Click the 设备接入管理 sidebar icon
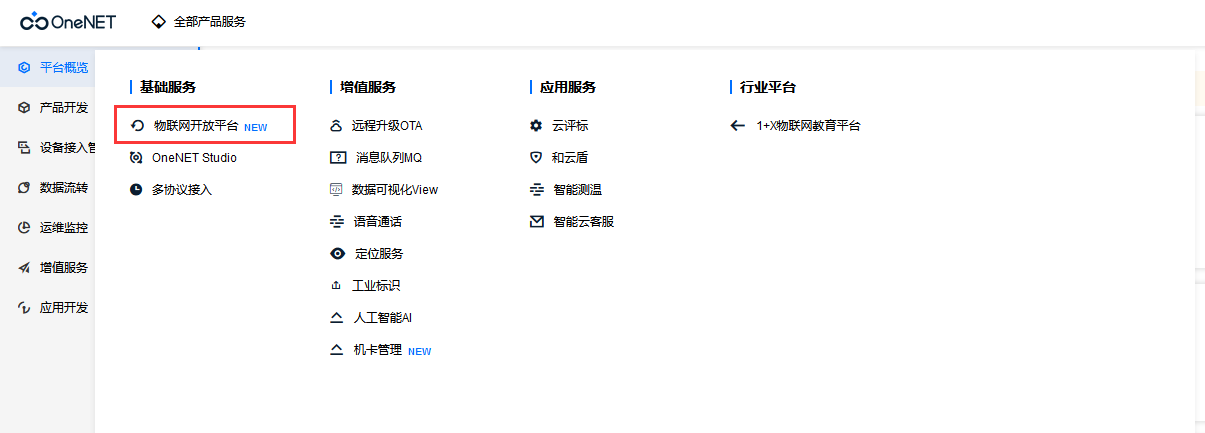The image size is (1205, 433). [x=24, y=148]
